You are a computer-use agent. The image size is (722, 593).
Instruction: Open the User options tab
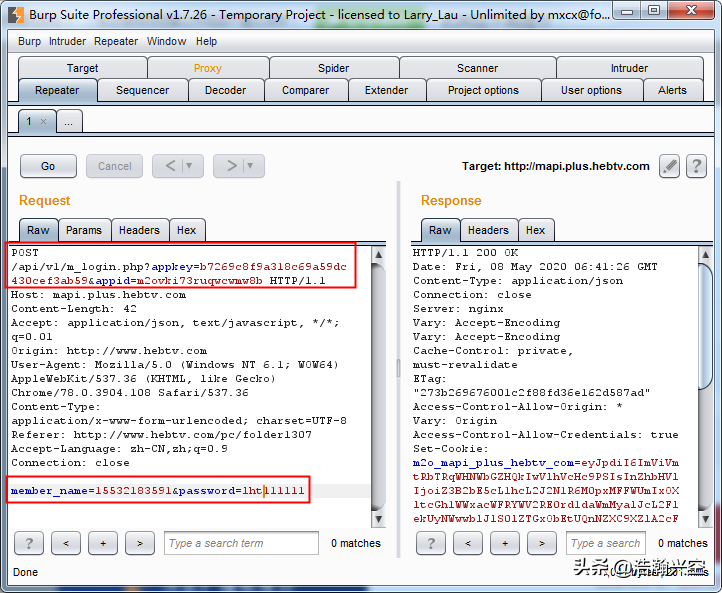[592, 90]
